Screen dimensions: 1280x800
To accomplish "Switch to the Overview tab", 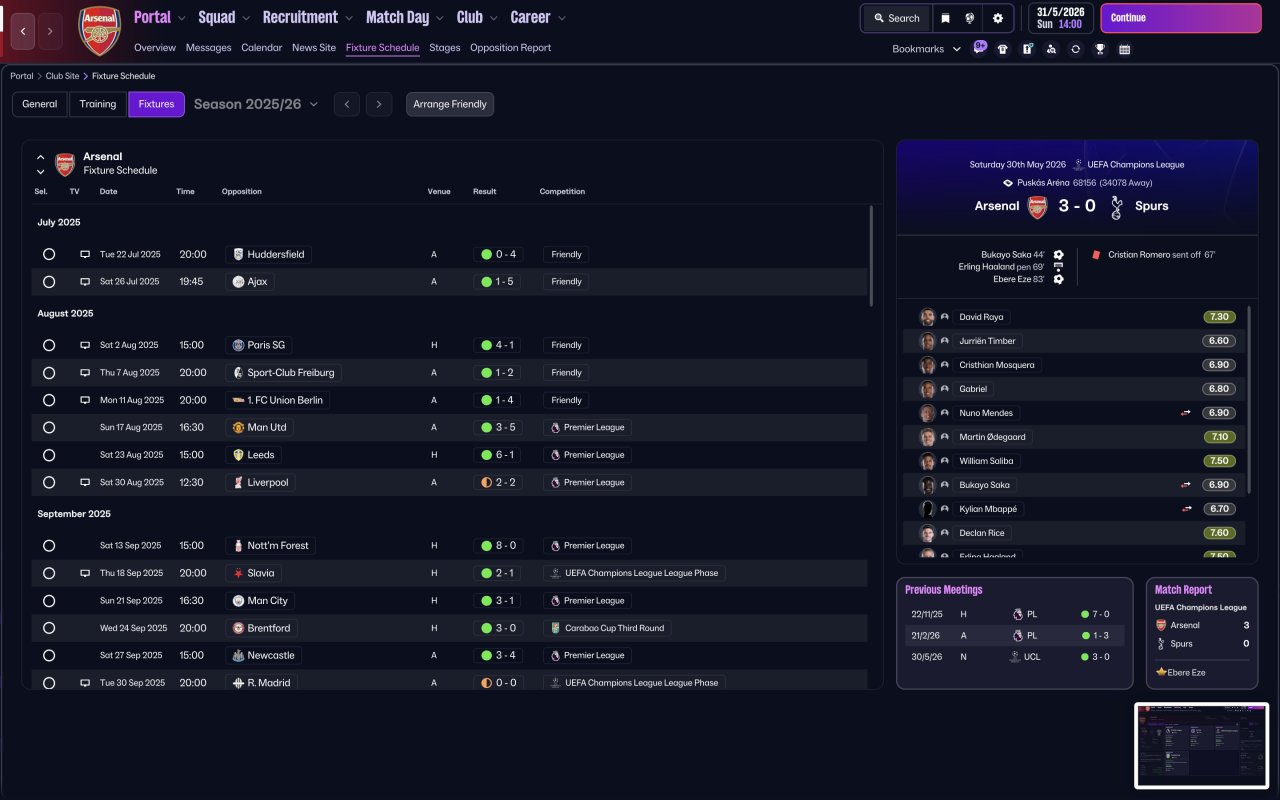I will tap(155, 48).
